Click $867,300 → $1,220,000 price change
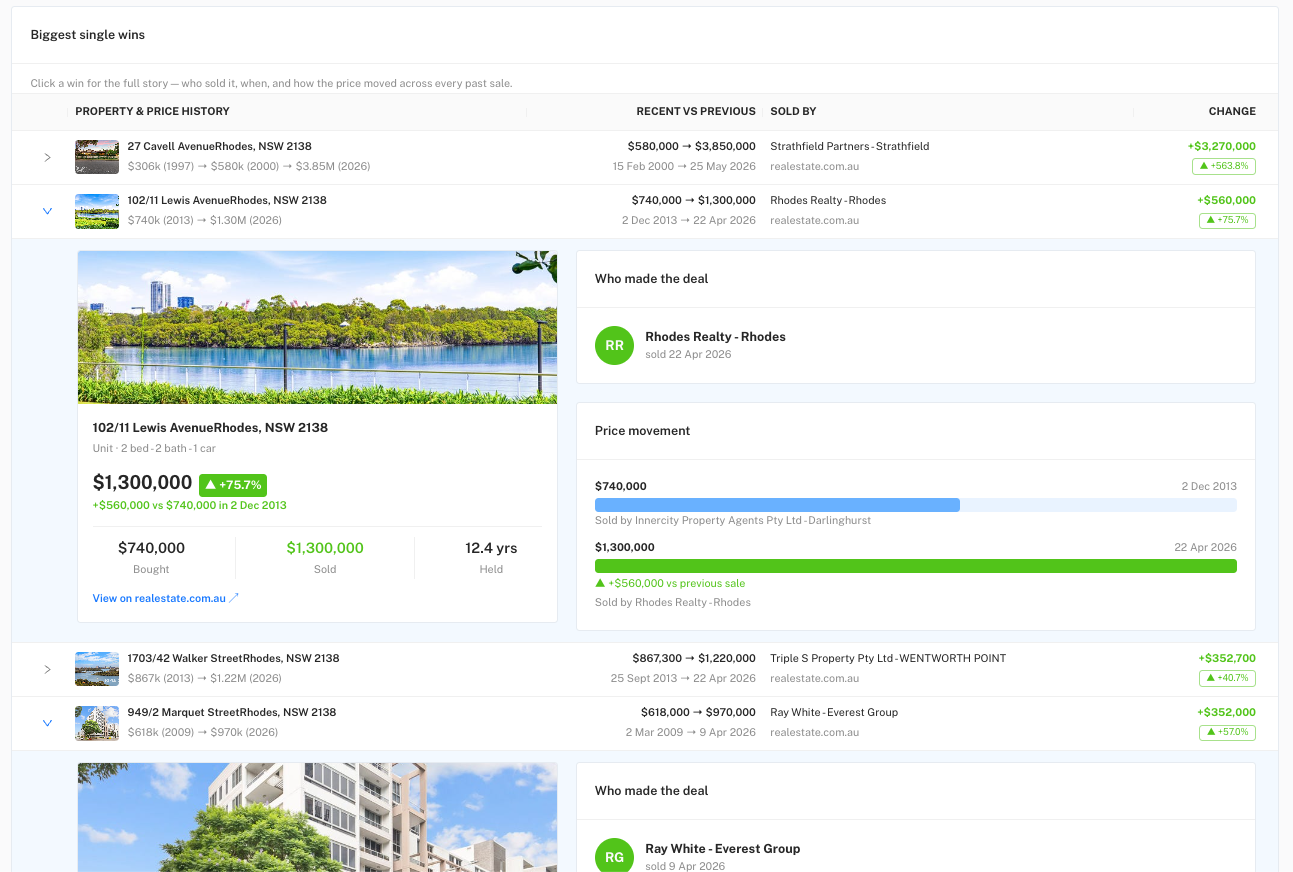Image resolution: width=1293 pixels, height=872 pixels. pyautogui.click(x=694, y=658)
